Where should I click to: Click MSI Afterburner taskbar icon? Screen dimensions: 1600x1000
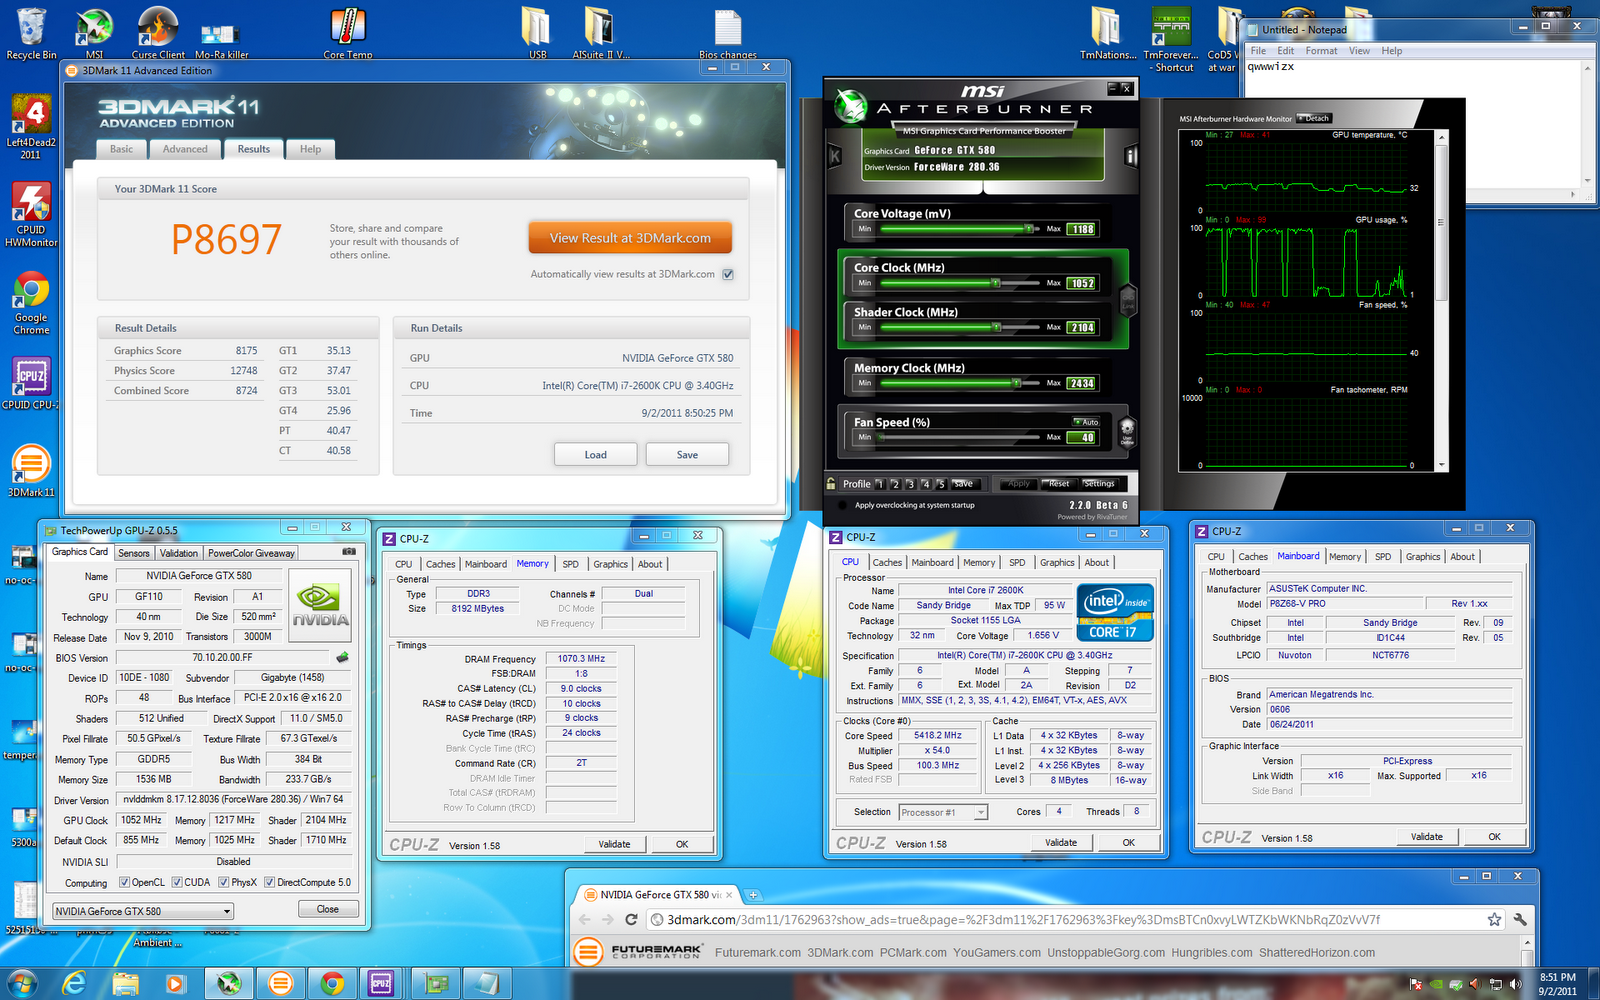(229, 983)
